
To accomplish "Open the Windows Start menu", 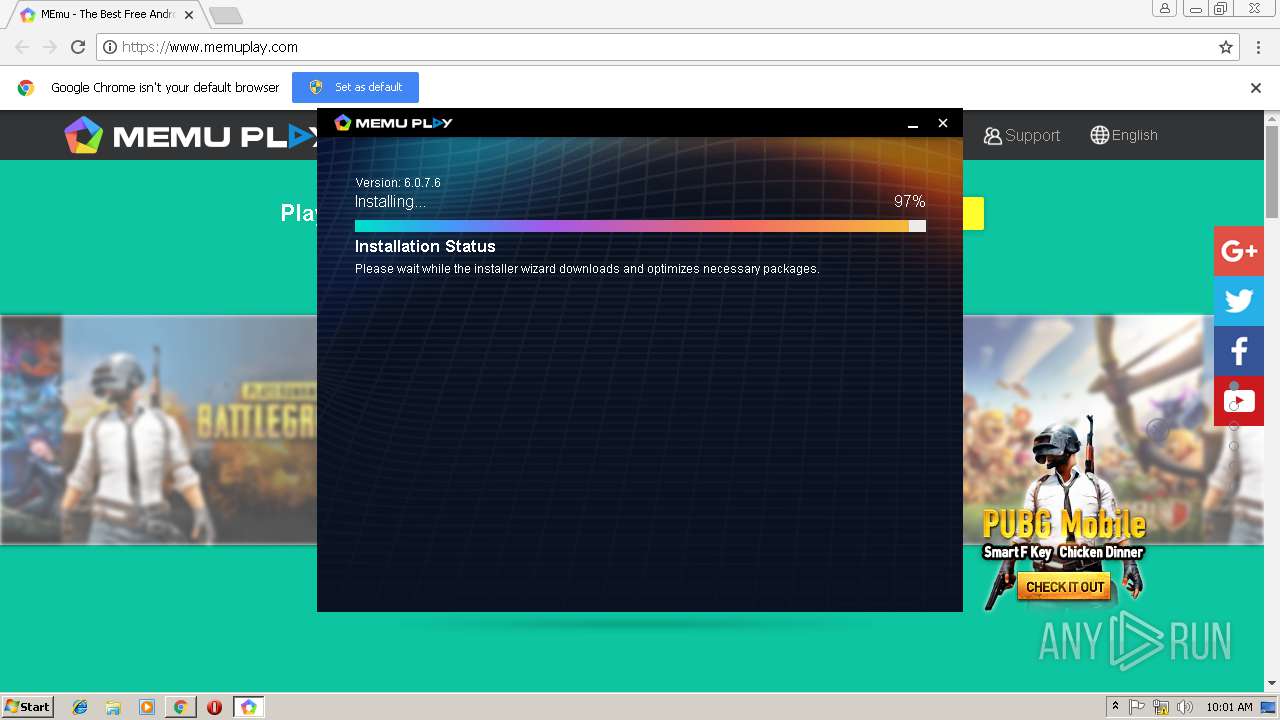I will pyautogui.click(x=28, y=707).
